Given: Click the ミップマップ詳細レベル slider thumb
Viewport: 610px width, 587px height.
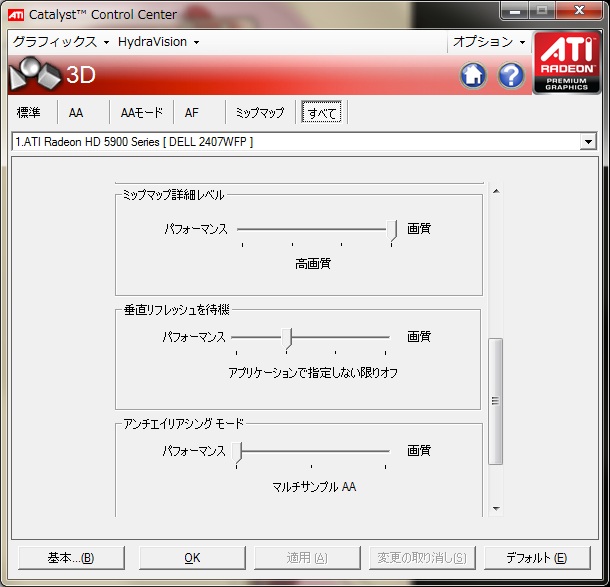Looking at the screenshot, I should (x=391, y=230).
